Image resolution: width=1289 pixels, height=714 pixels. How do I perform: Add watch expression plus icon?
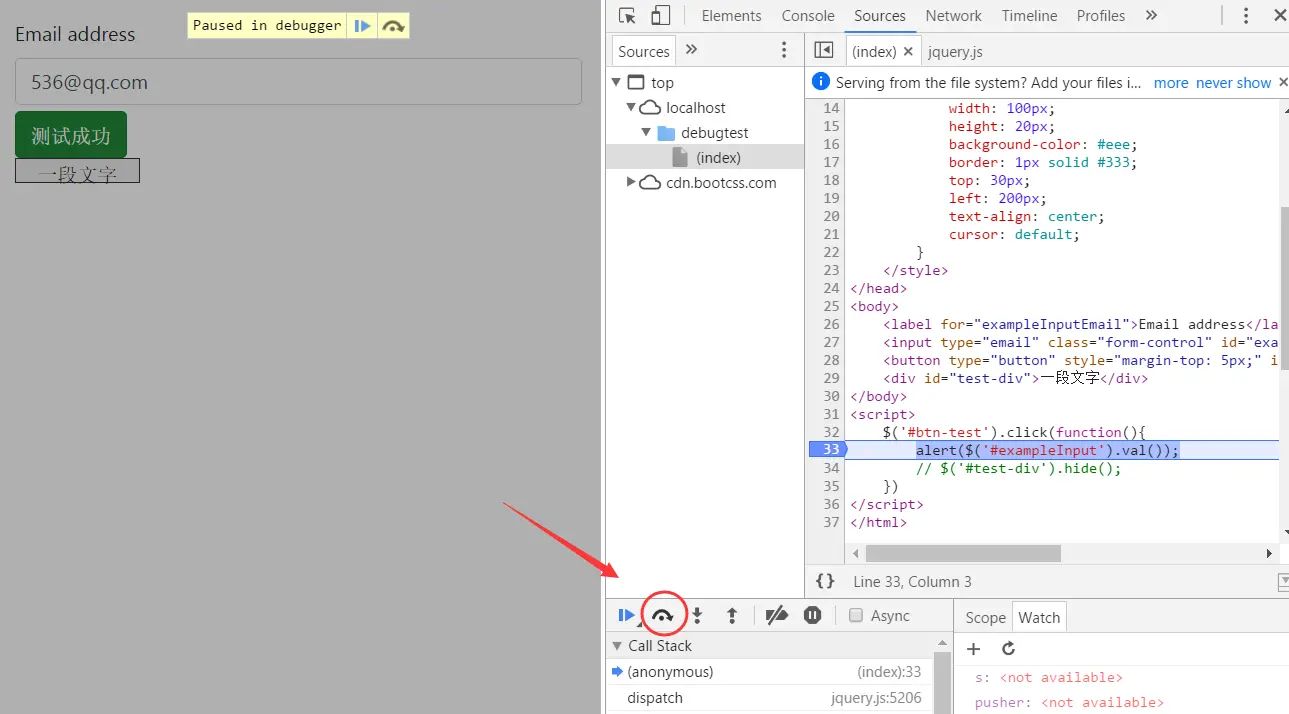(973, 649)
